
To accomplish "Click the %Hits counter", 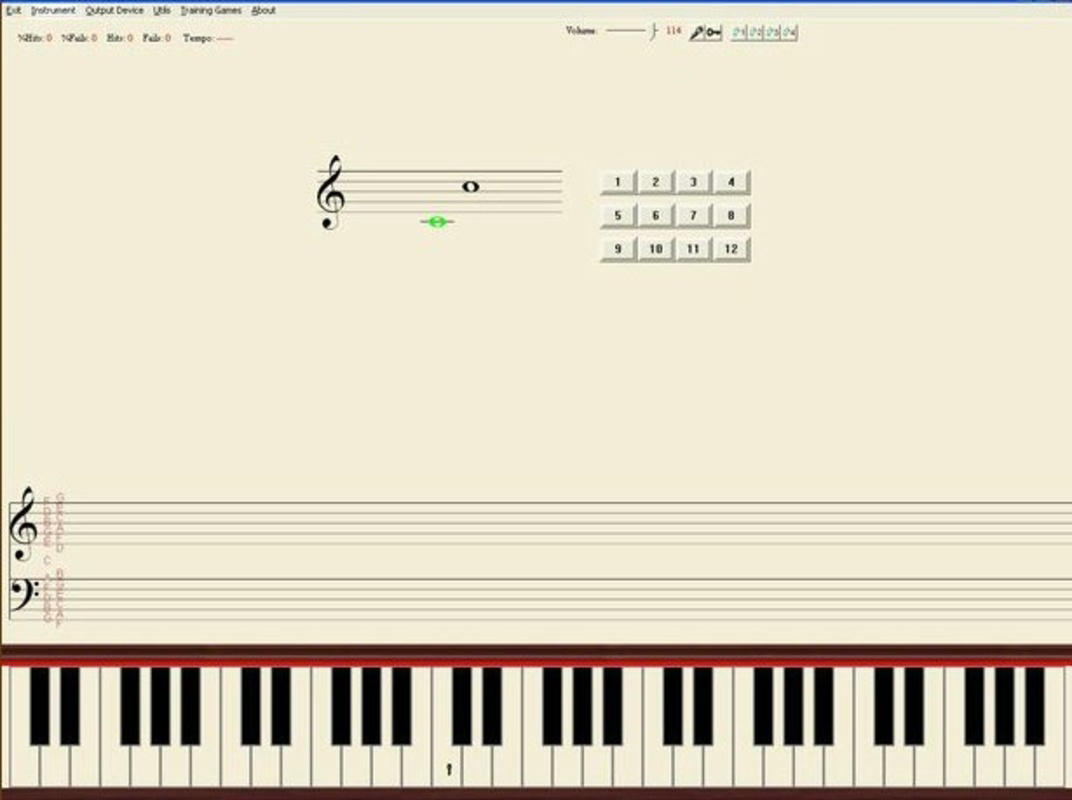I will (x=35, y=38).
